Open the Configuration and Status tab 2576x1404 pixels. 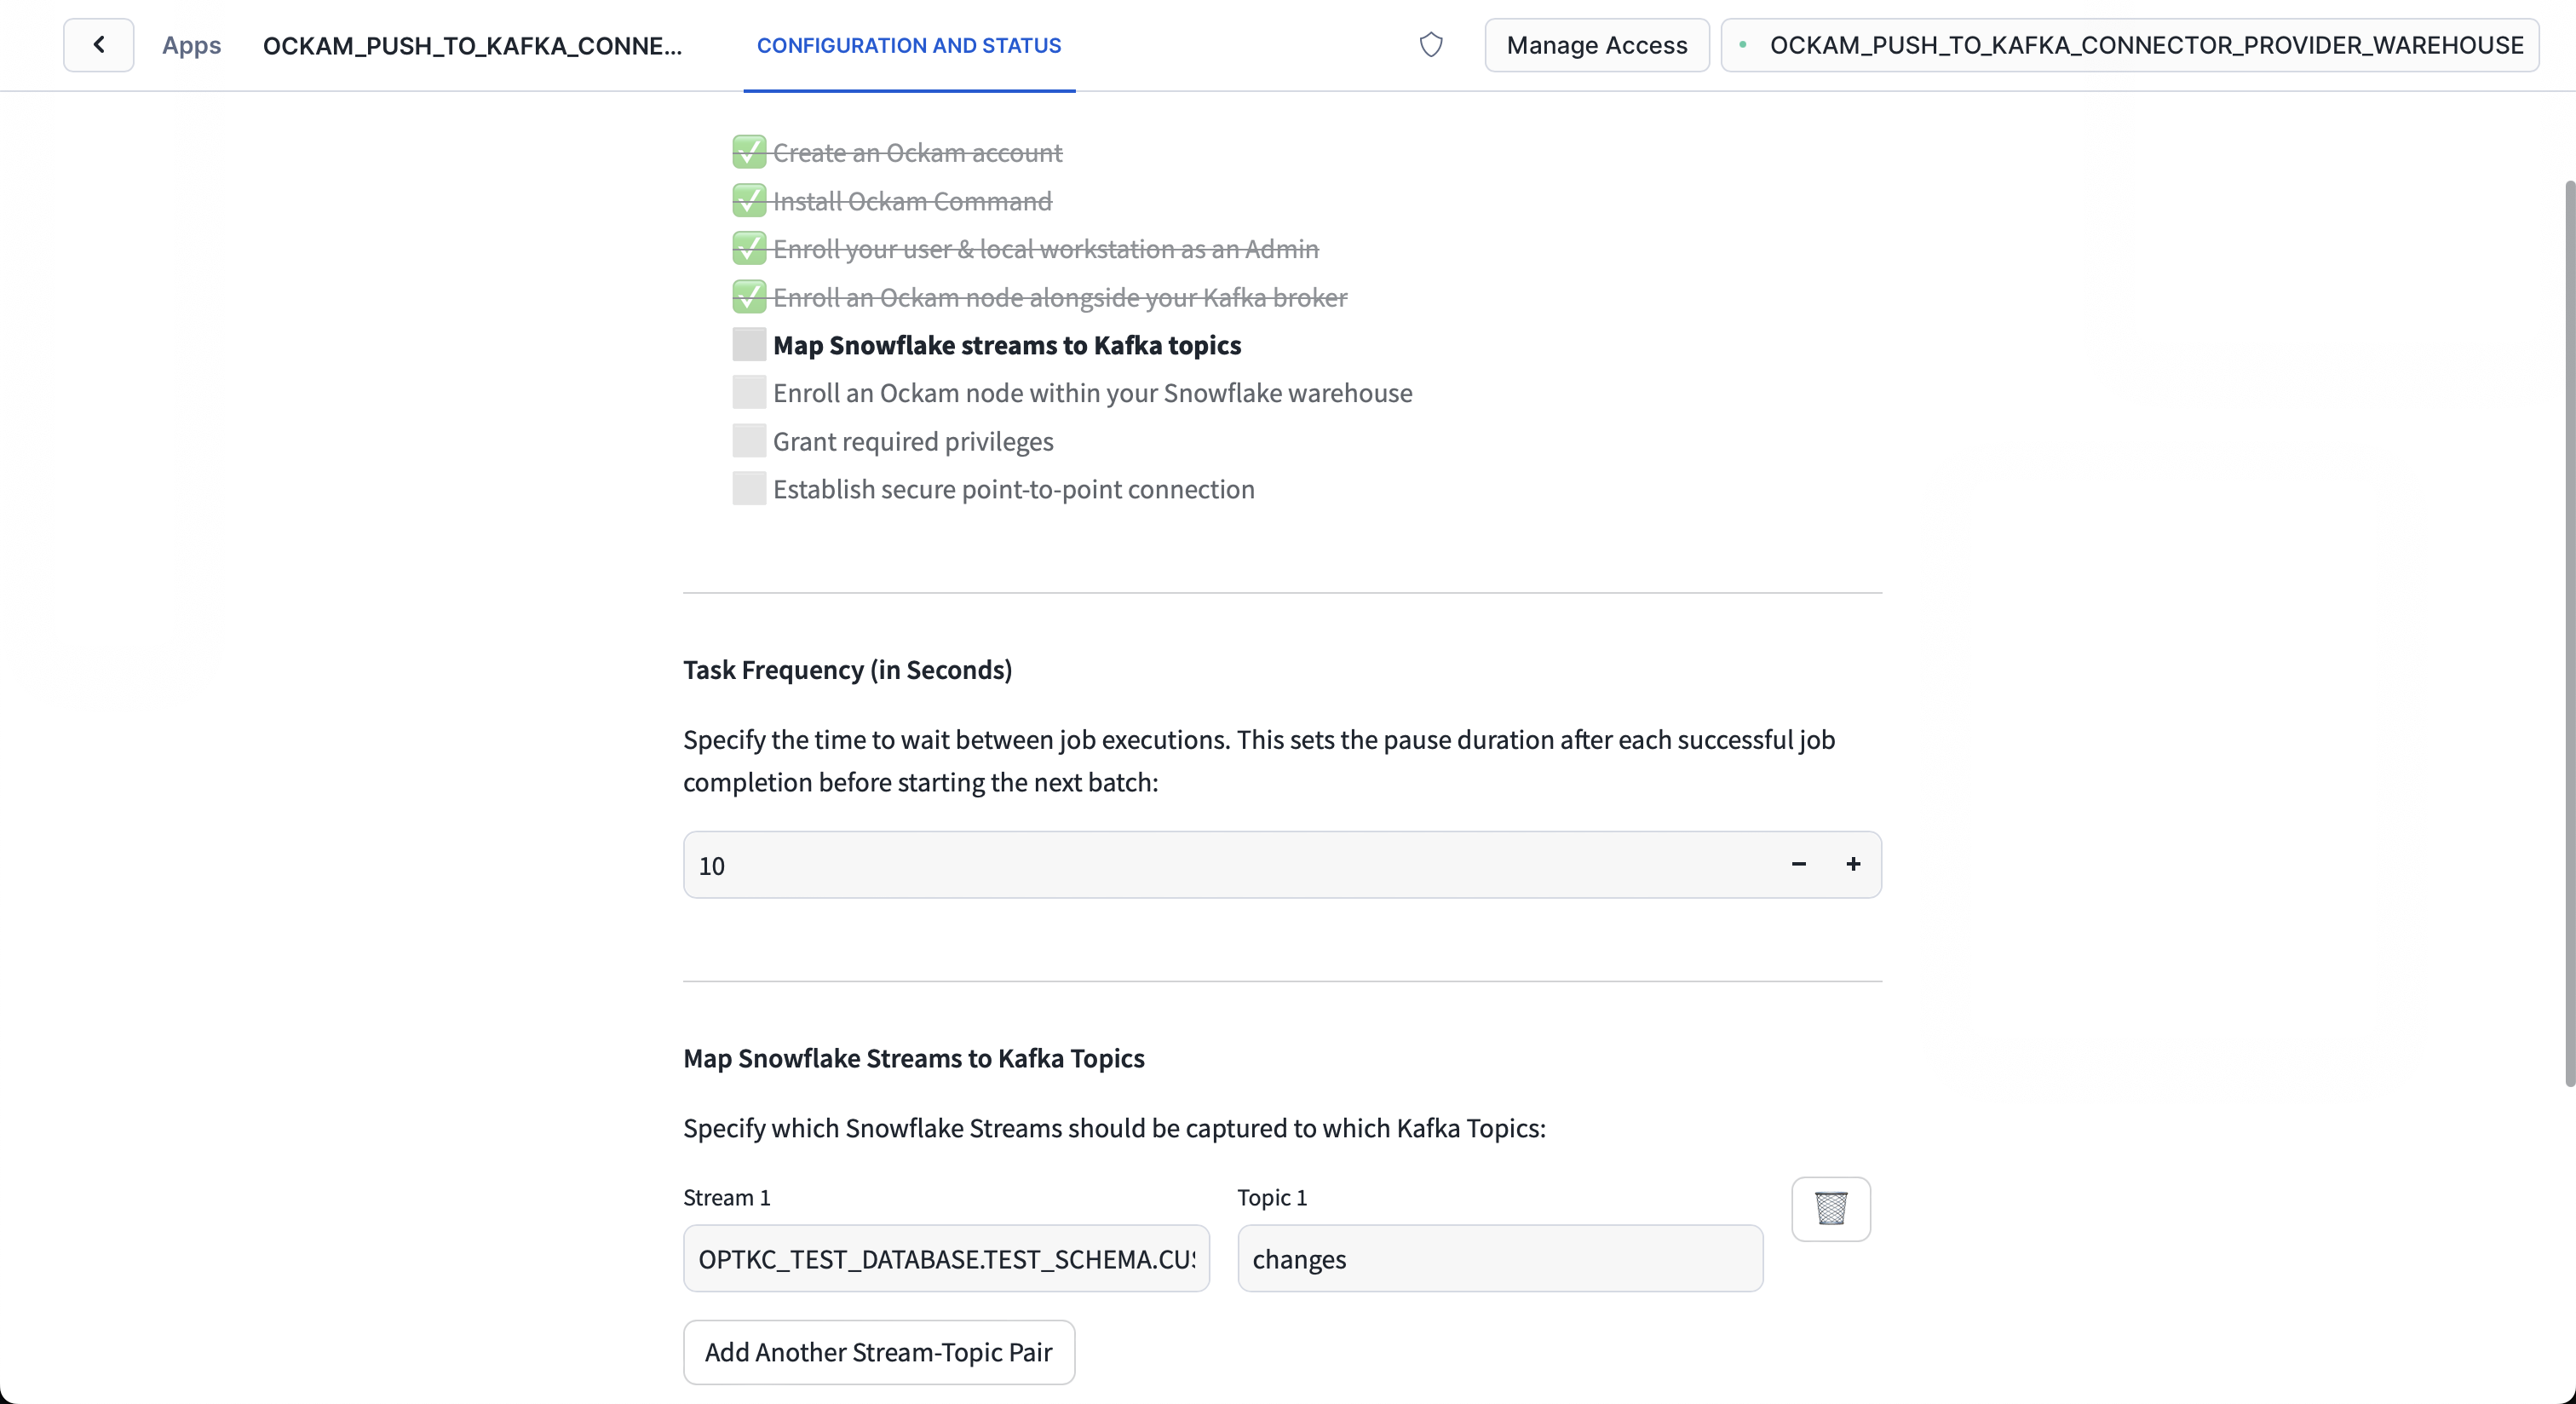(908, 45)
